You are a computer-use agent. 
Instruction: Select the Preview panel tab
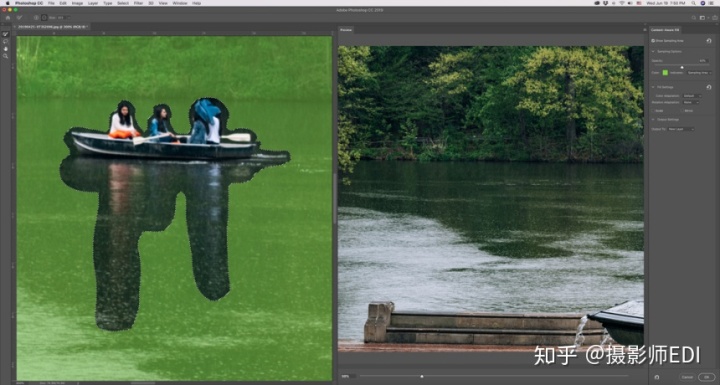346,30
